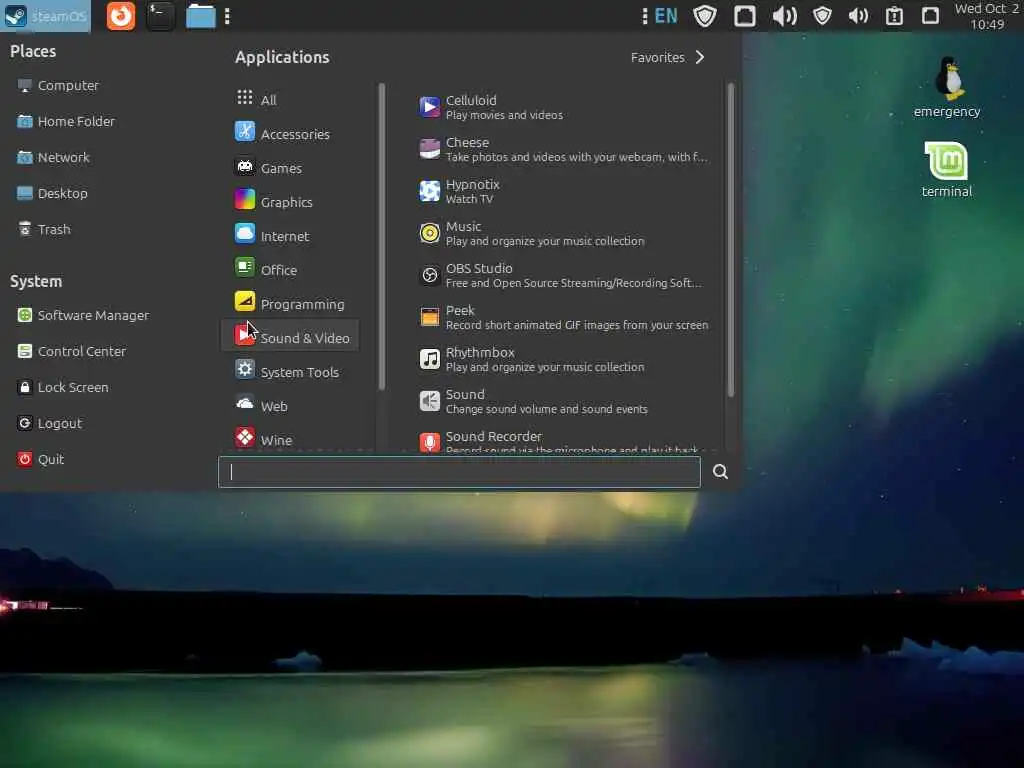Click the second smaller shield tray icon
The image size is (1024, 768).
click(x=822, y=16)
